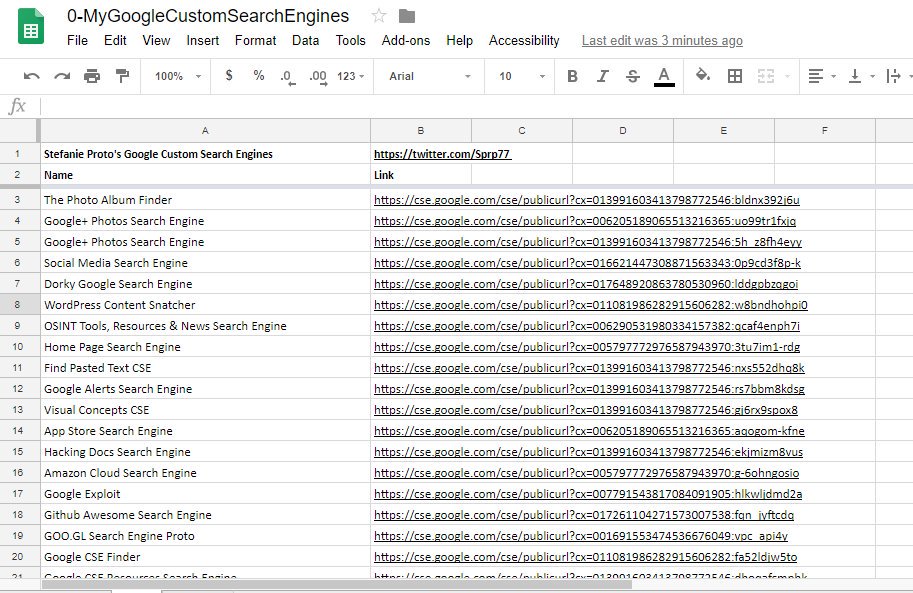
Task: Open the font size 10 dropdown
Action: click(522, 76)
